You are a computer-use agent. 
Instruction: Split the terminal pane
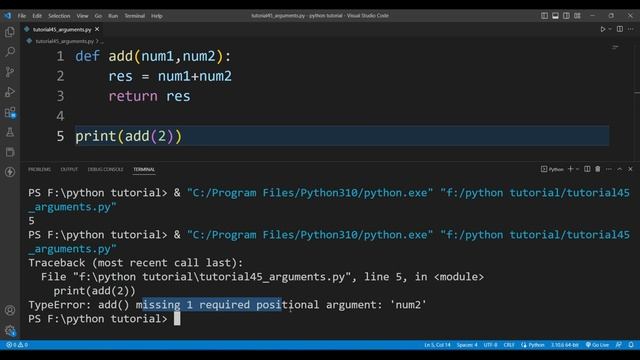(x=587, y=169)
